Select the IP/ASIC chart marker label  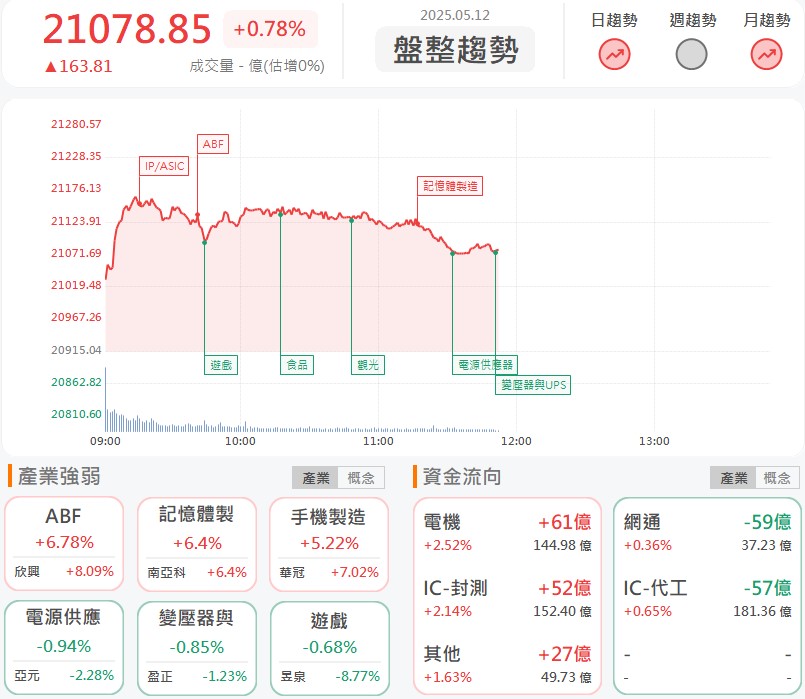click(164, 166)
